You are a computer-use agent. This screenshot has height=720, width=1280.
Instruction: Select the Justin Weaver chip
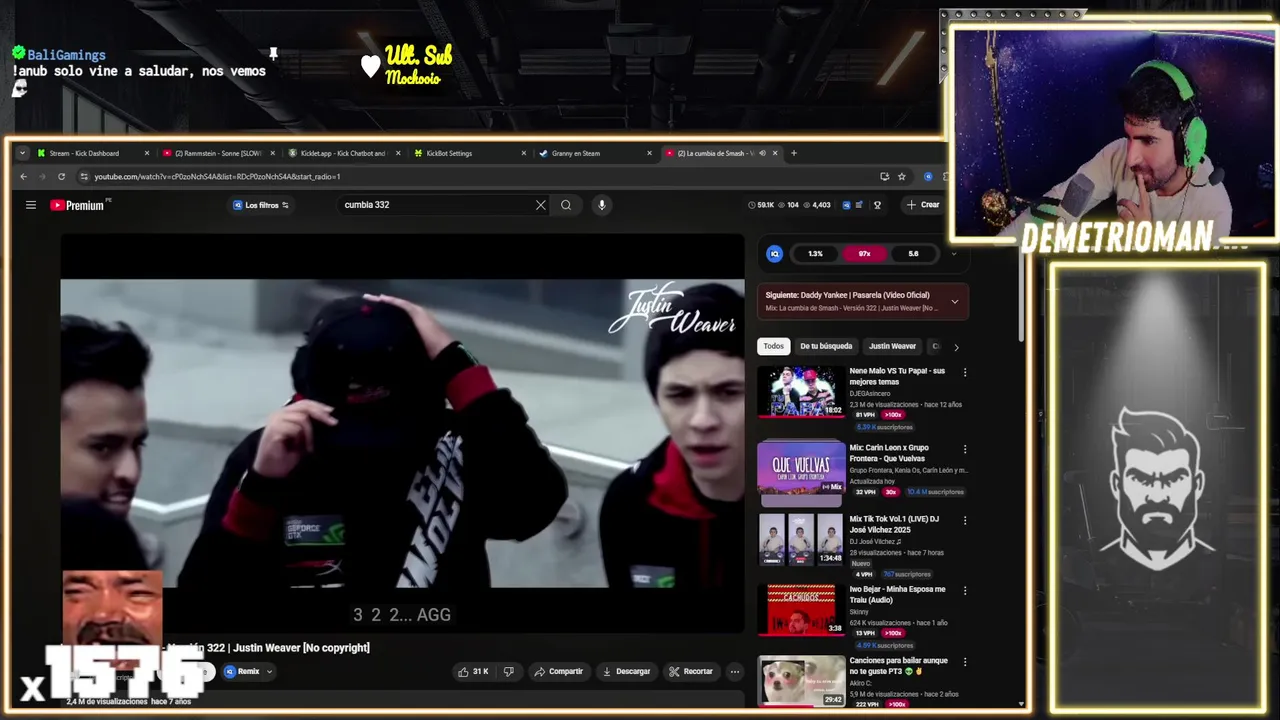[892, 346]
